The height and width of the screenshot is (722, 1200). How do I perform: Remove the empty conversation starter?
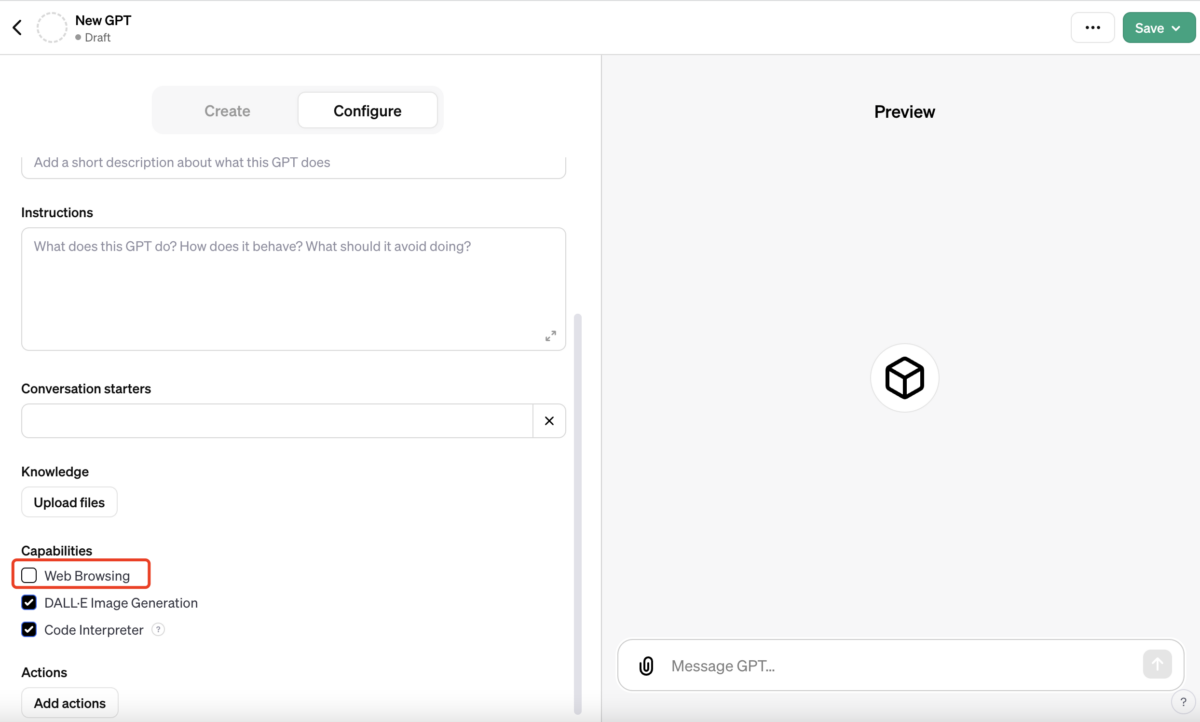point(548,420)
